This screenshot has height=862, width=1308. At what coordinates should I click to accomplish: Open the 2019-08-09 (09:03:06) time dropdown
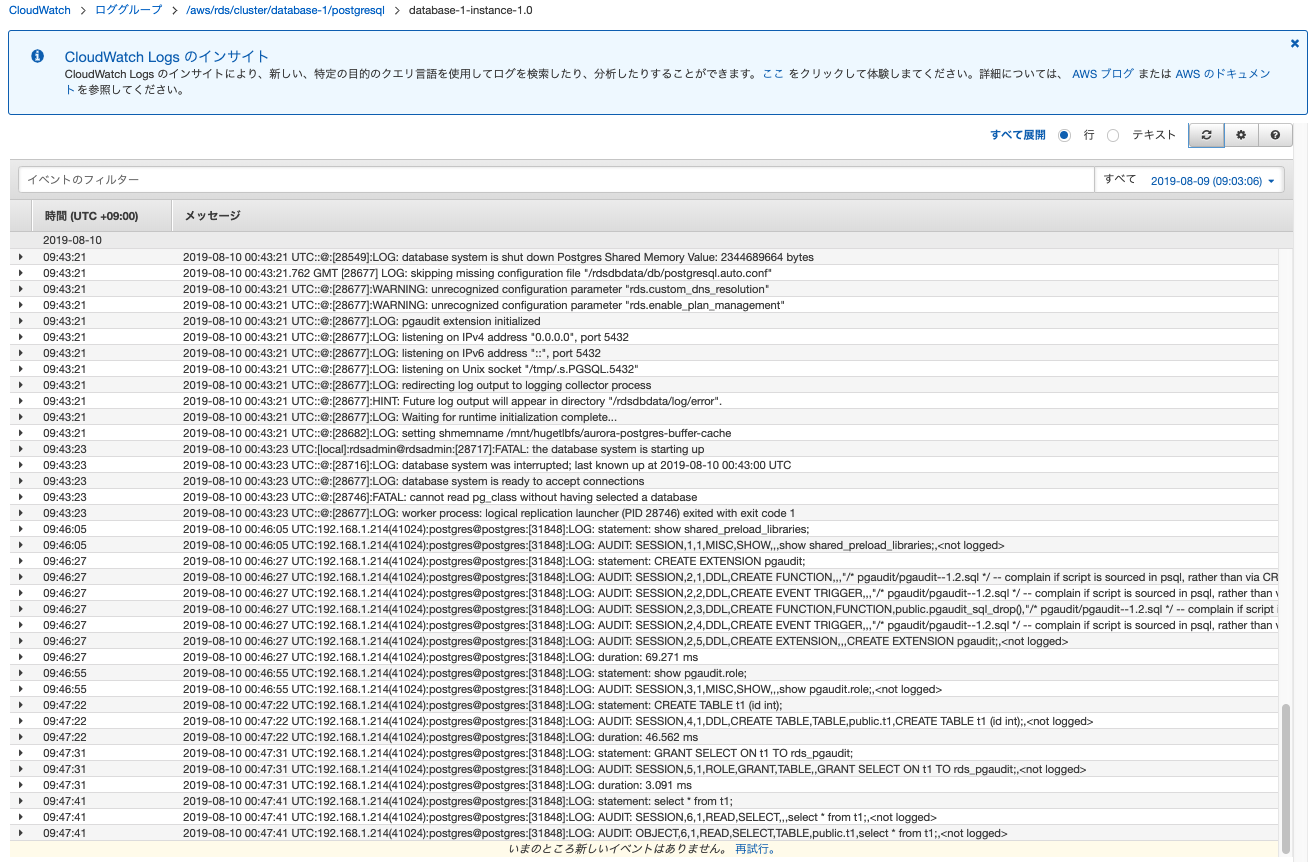[1212, 181]
